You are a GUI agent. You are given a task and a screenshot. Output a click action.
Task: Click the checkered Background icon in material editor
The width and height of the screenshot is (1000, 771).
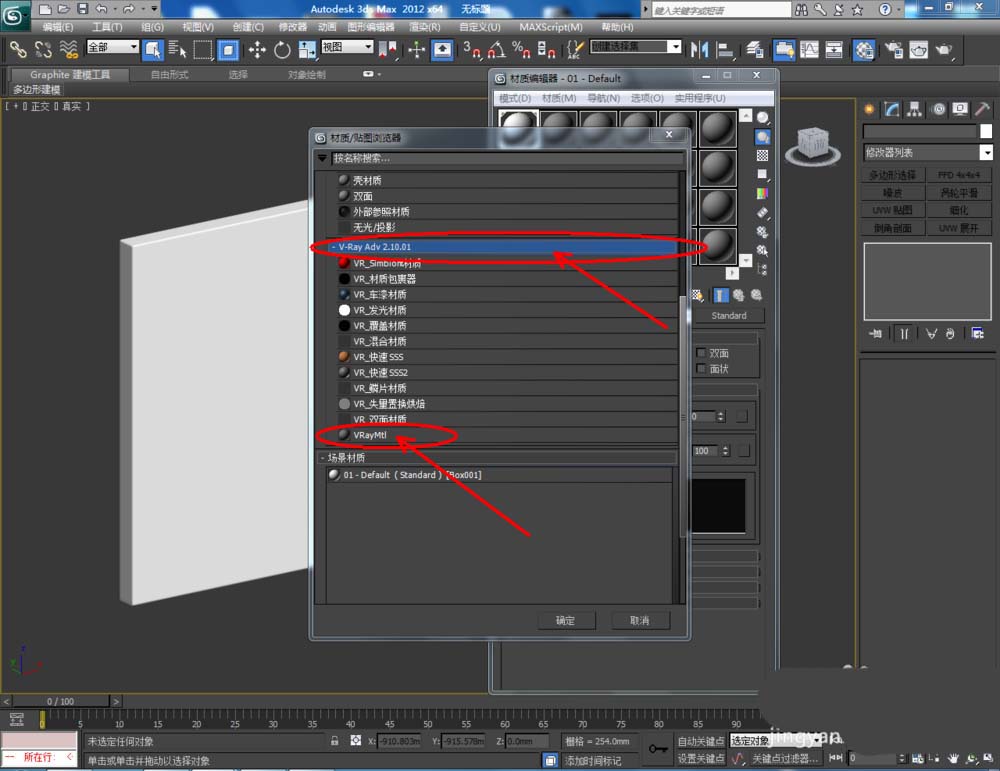click(762, 156)
